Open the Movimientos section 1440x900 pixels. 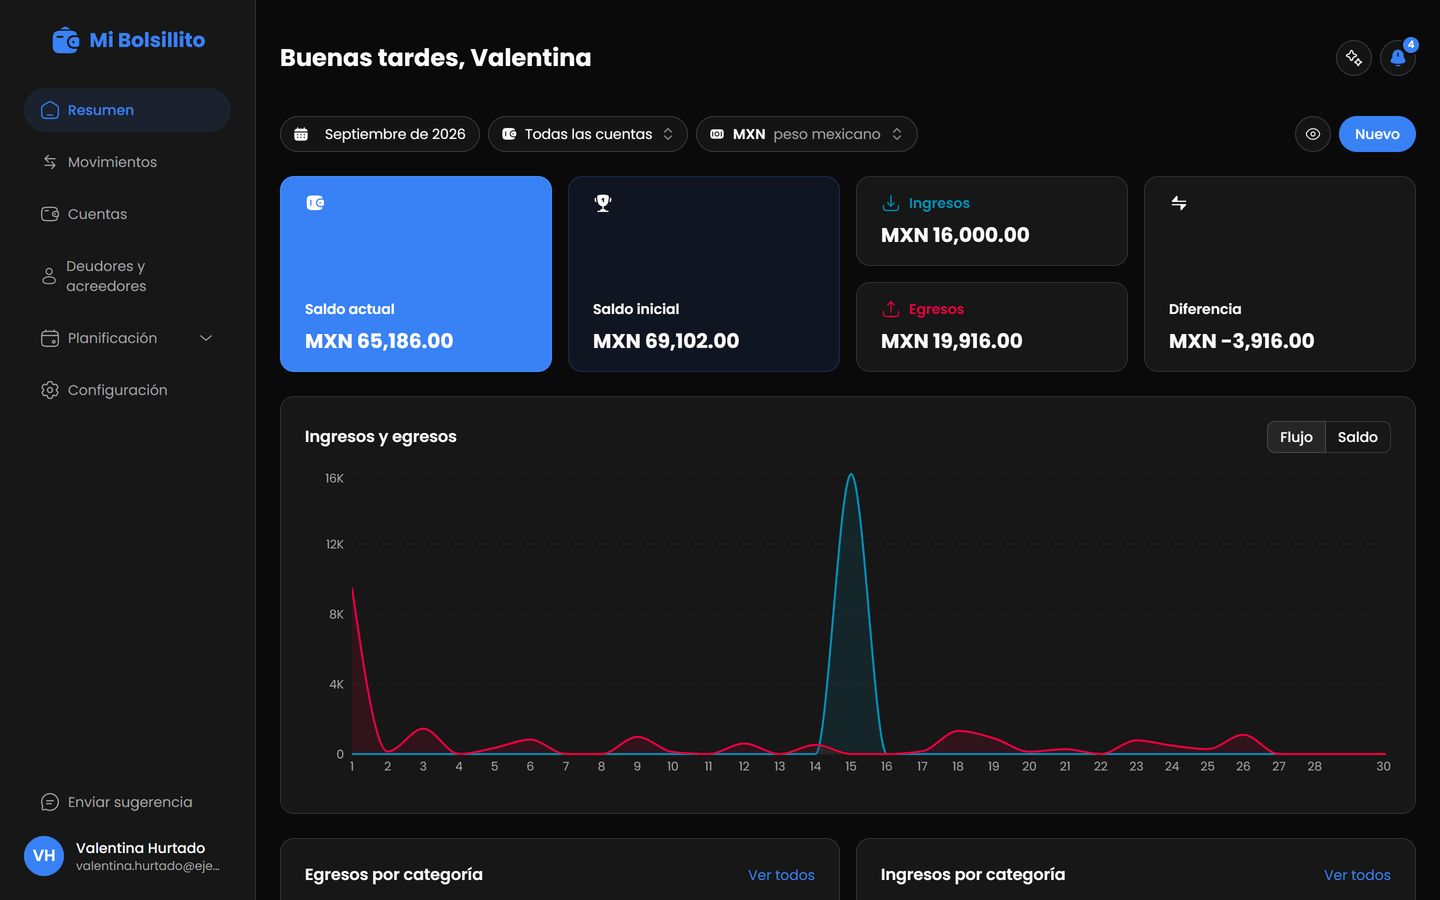(127, 162)
